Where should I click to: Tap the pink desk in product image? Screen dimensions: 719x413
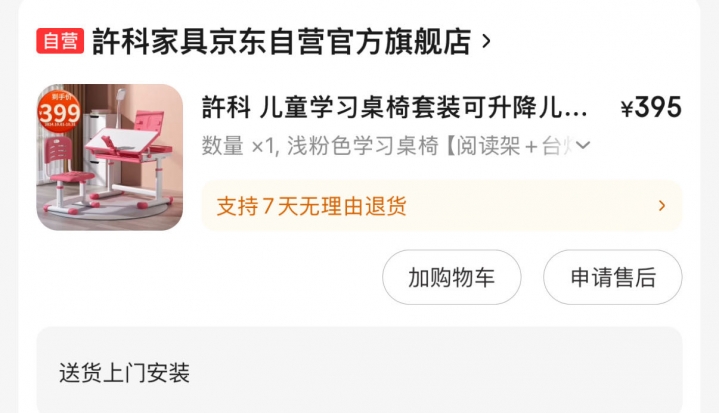[x=133, y=154]
